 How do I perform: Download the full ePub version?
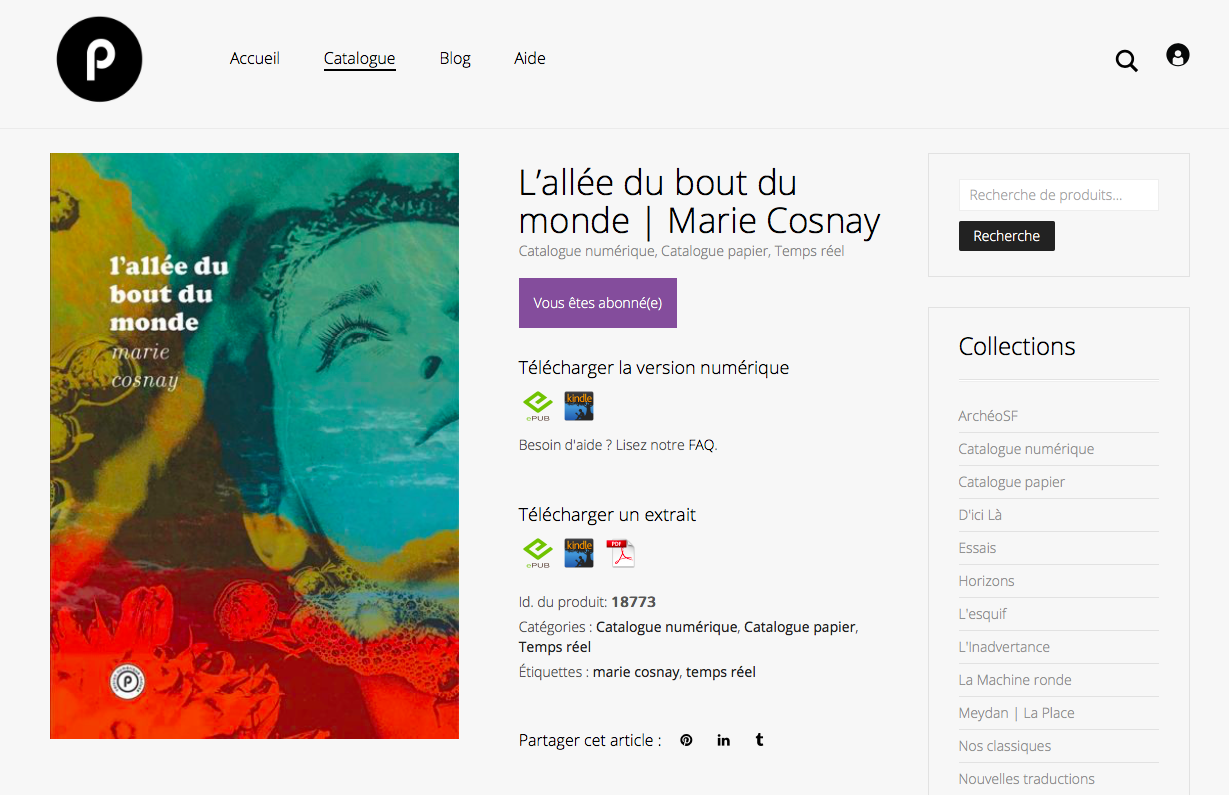click(x=538, y=406)
